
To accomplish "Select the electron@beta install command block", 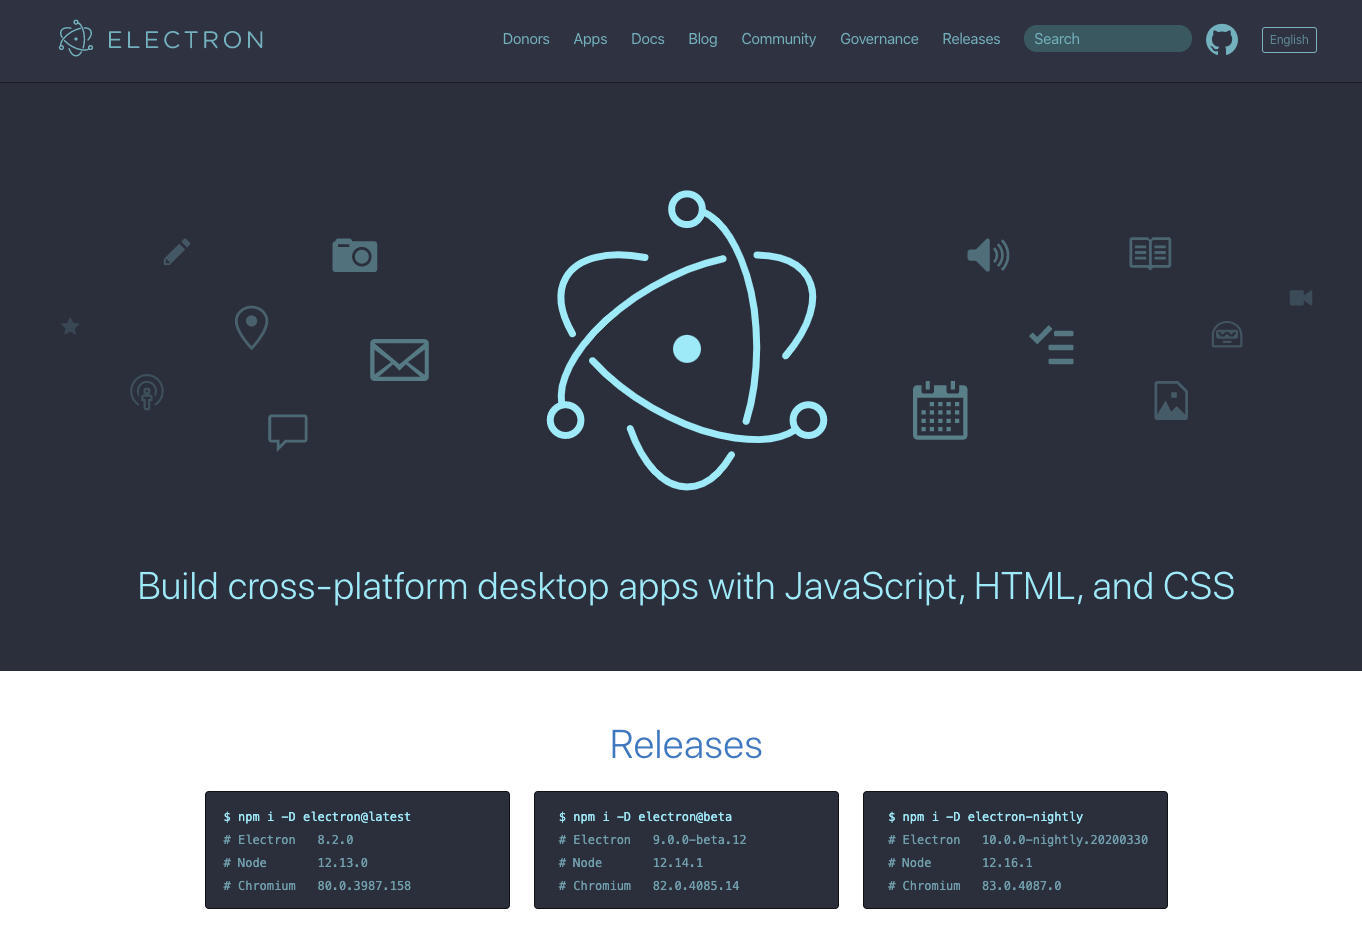I will [x=686, y=850].
